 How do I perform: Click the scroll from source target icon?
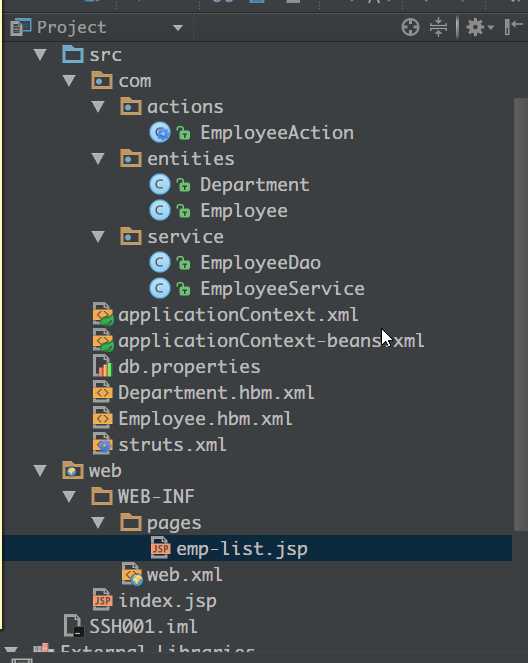pos(410,27)
